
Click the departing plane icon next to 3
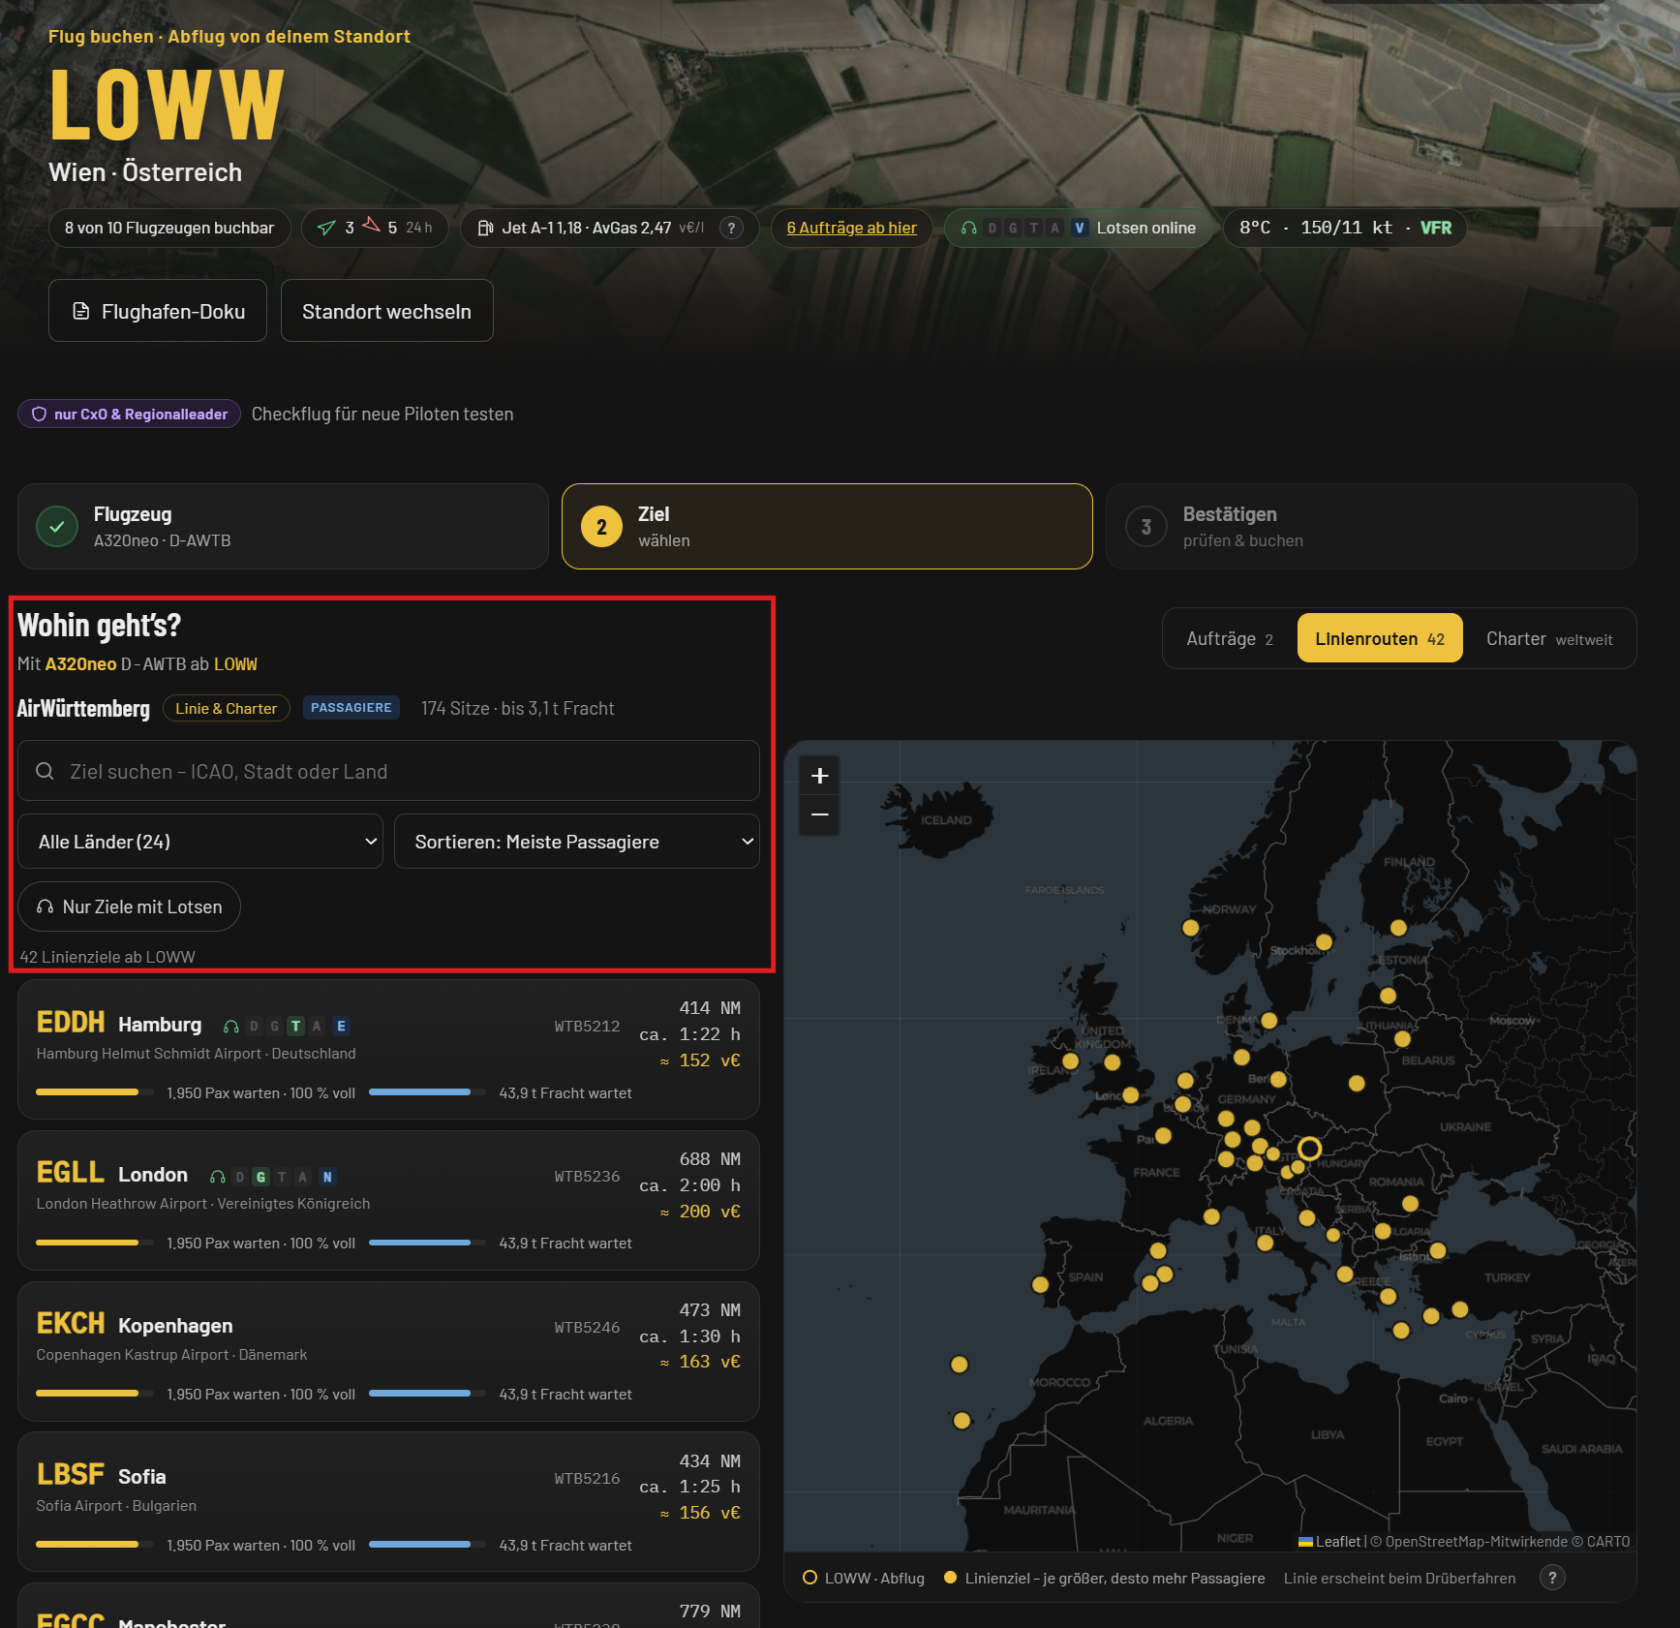[326, 228]
